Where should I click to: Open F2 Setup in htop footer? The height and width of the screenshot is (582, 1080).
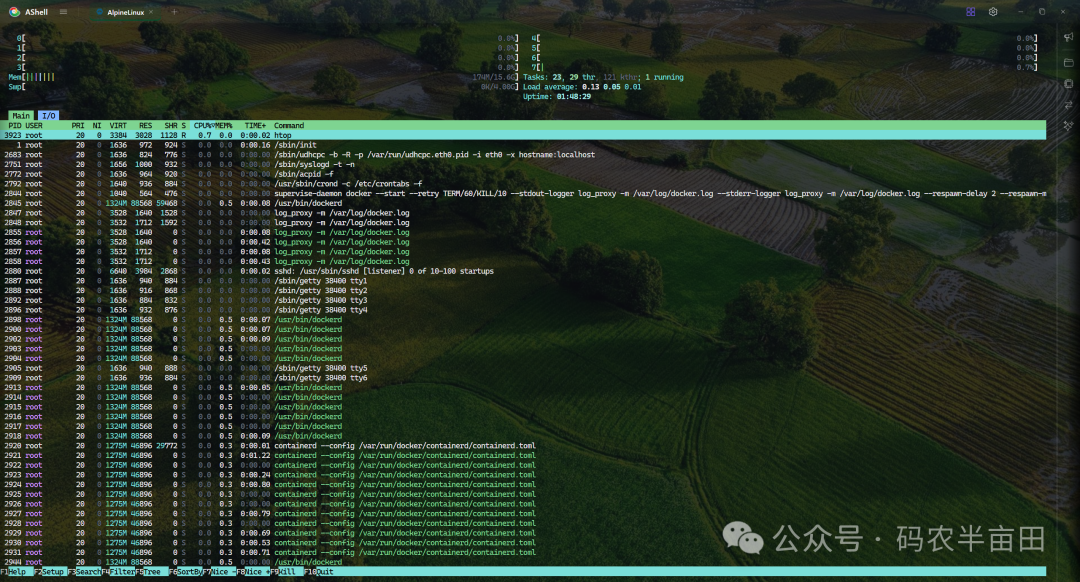point(50,572)
